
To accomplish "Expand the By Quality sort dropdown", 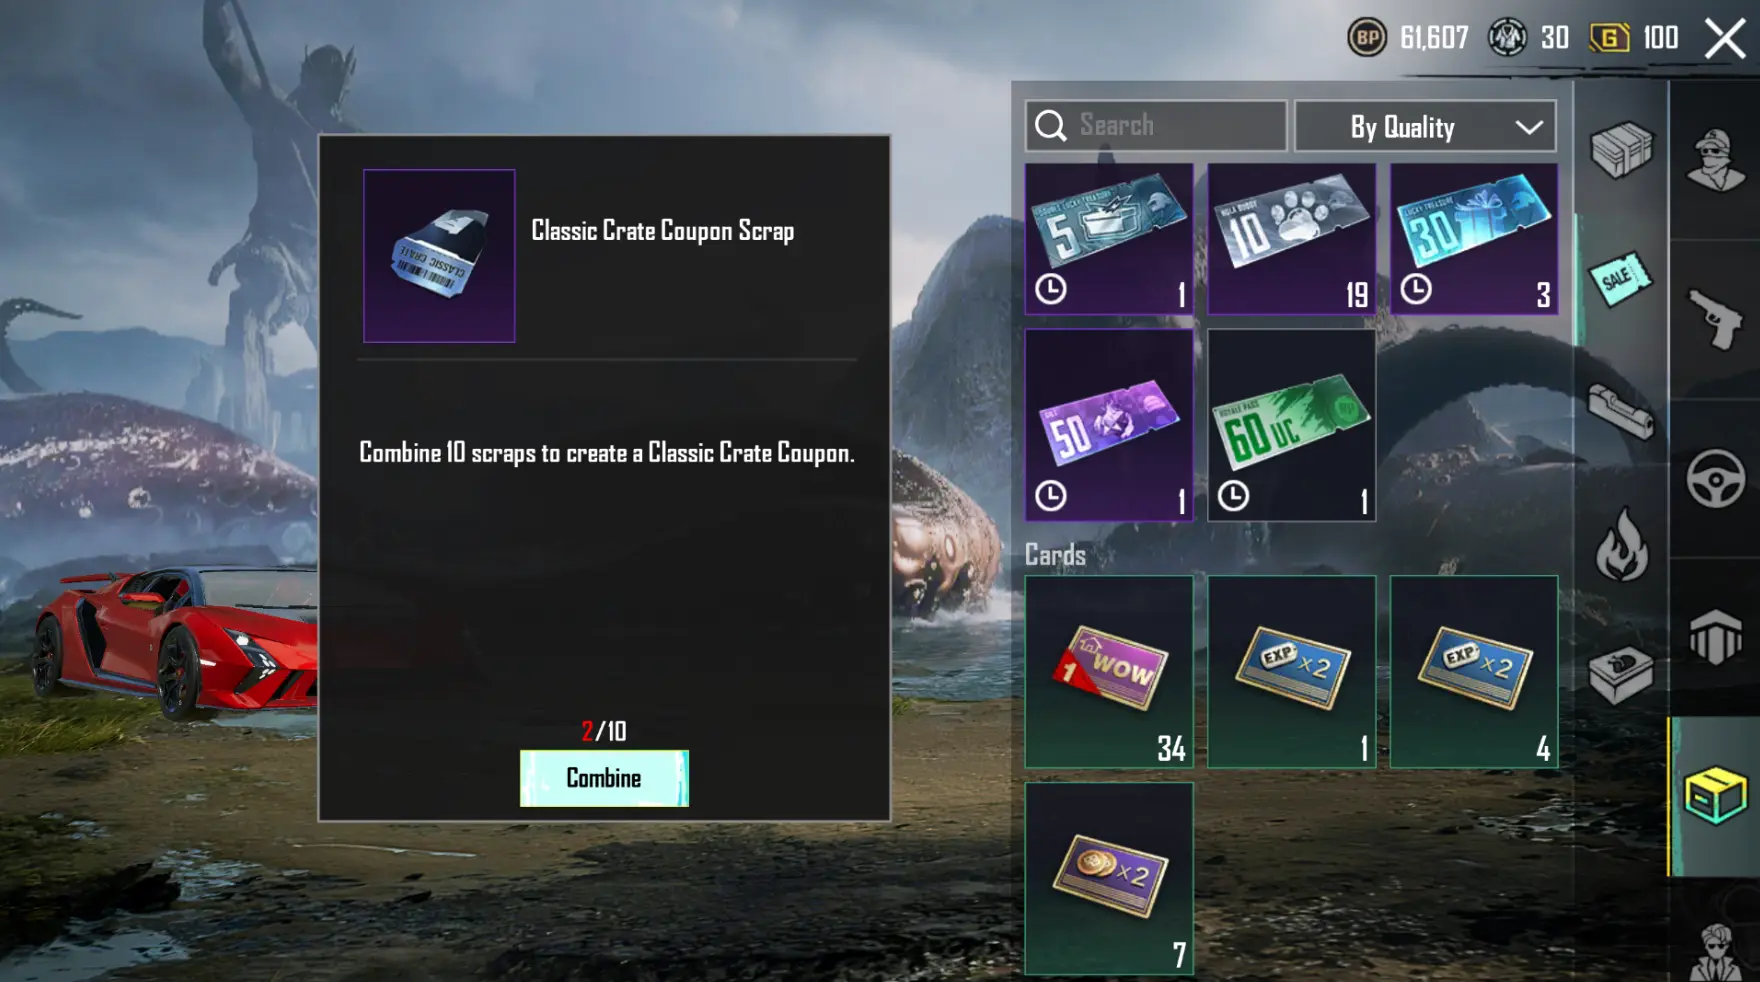I will 1425,126.
